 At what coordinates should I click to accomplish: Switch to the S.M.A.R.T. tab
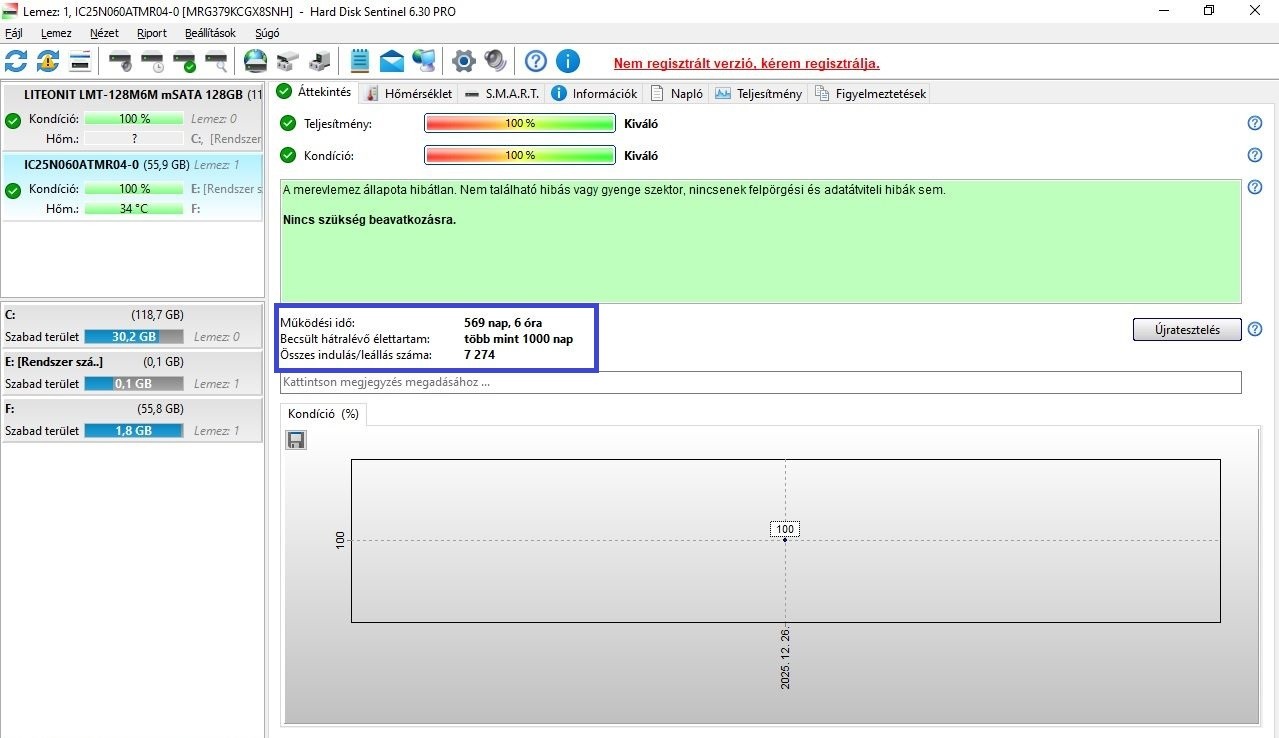[x=502, y=94]
